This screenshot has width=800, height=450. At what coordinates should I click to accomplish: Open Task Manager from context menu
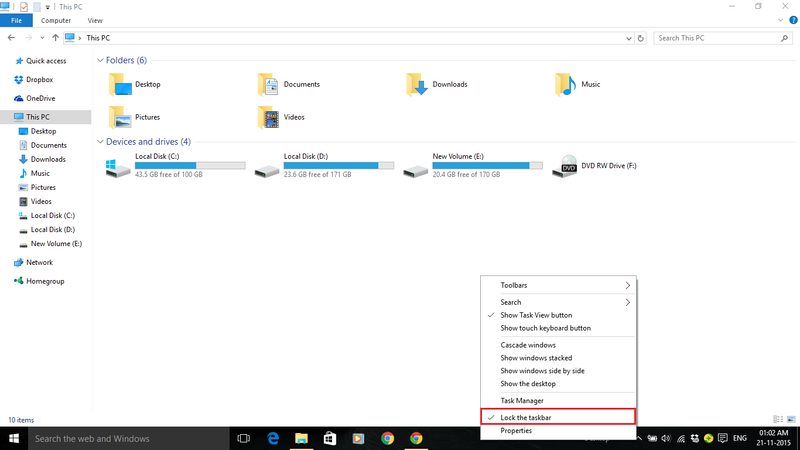point(558,401)
